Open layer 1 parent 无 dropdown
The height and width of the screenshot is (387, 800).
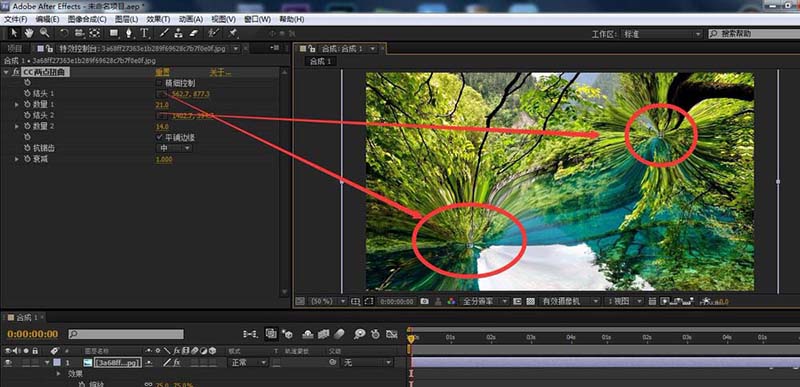coord(367,363)
